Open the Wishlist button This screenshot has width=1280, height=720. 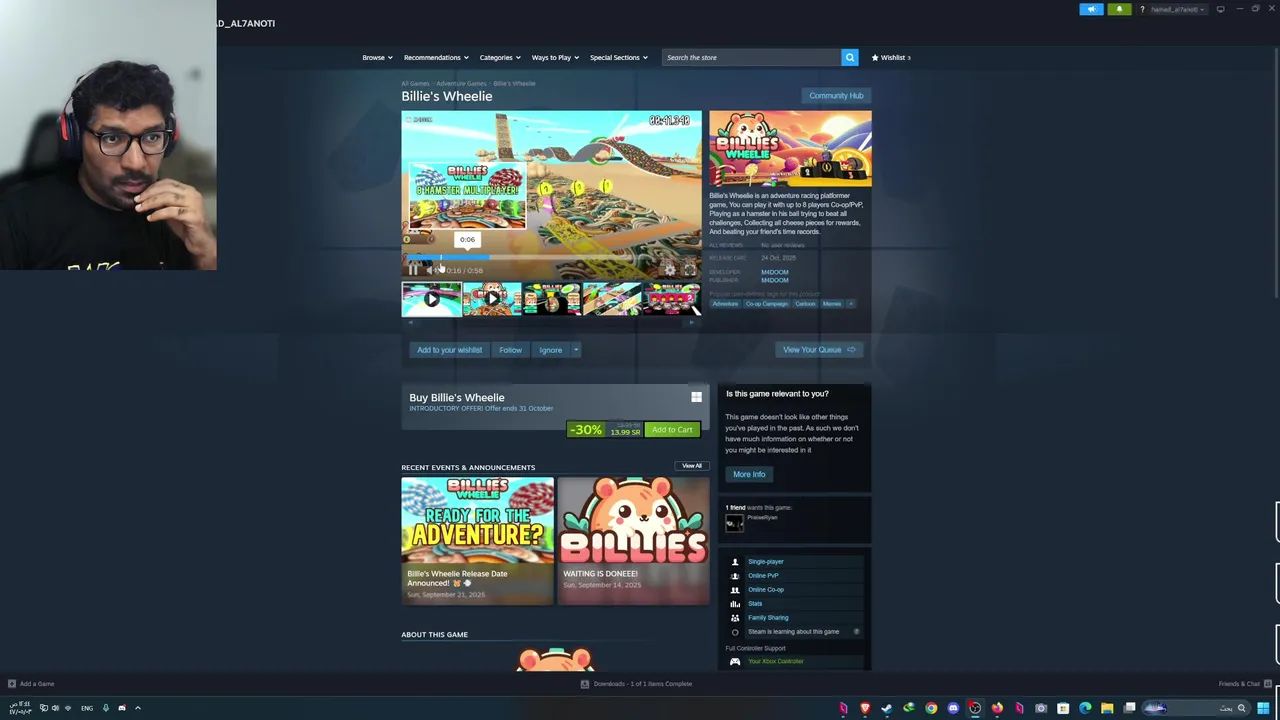(x=891, y=57)
